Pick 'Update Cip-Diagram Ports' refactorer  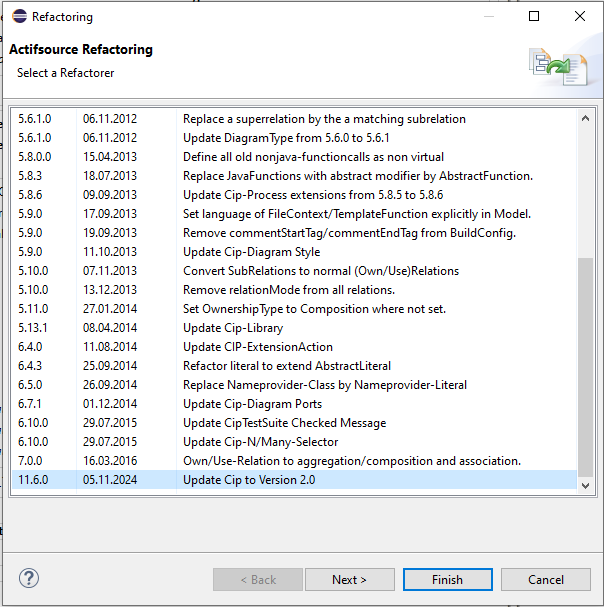tap(252, 404)
